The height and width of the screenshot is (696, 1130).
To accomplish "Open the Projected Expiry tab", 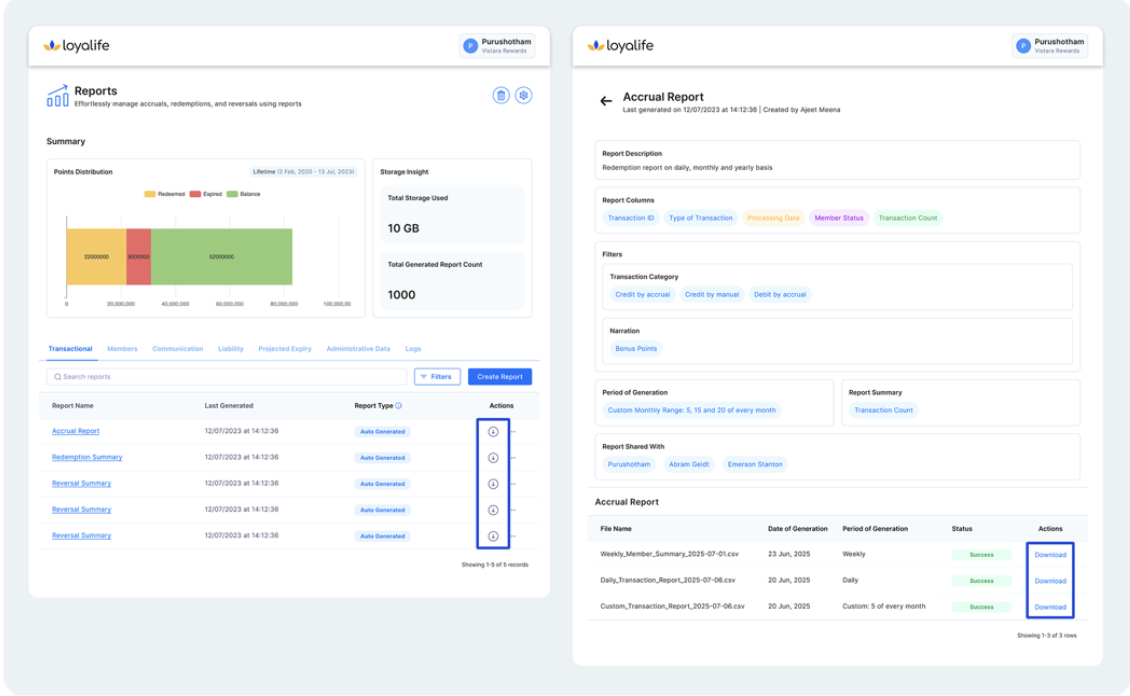I will pos(285,349).
